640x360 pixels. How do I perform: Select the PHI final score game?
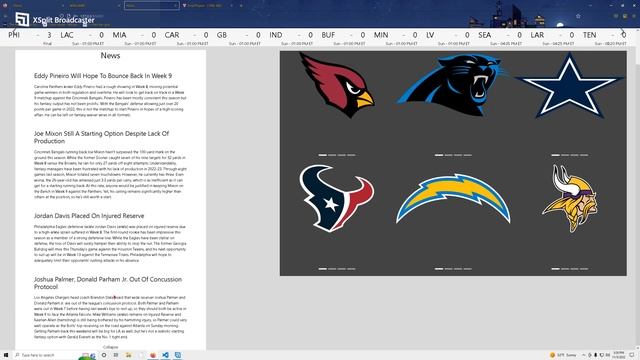pos(30,38)
